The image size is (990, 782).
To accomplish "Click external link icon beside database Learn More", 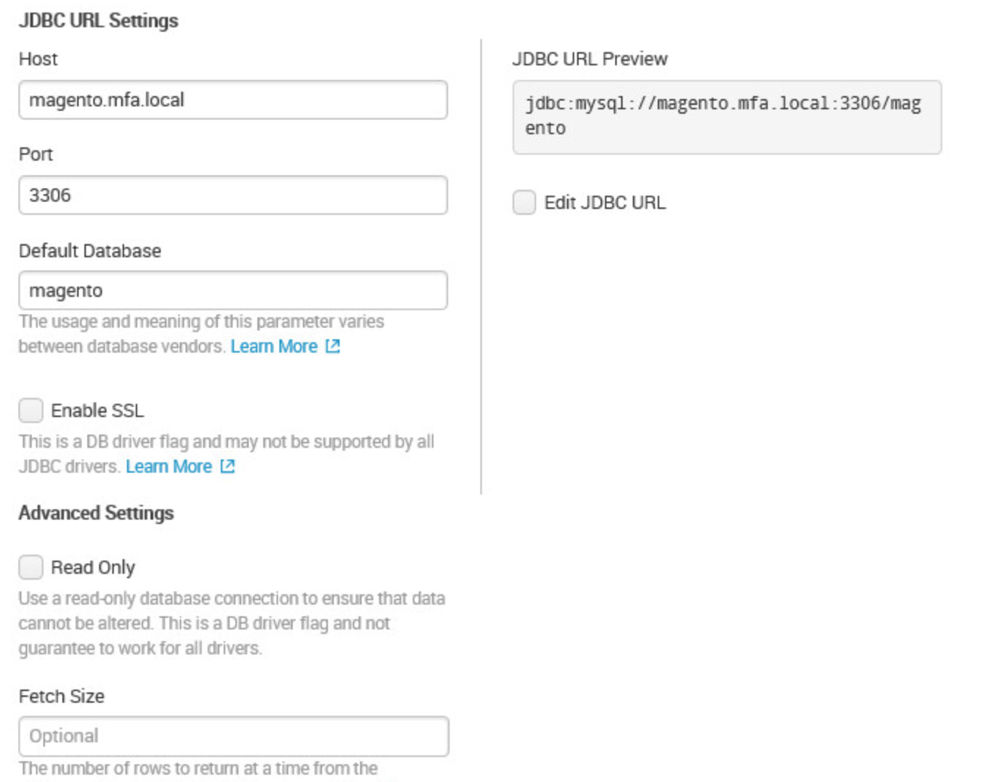I will (333, 346).
